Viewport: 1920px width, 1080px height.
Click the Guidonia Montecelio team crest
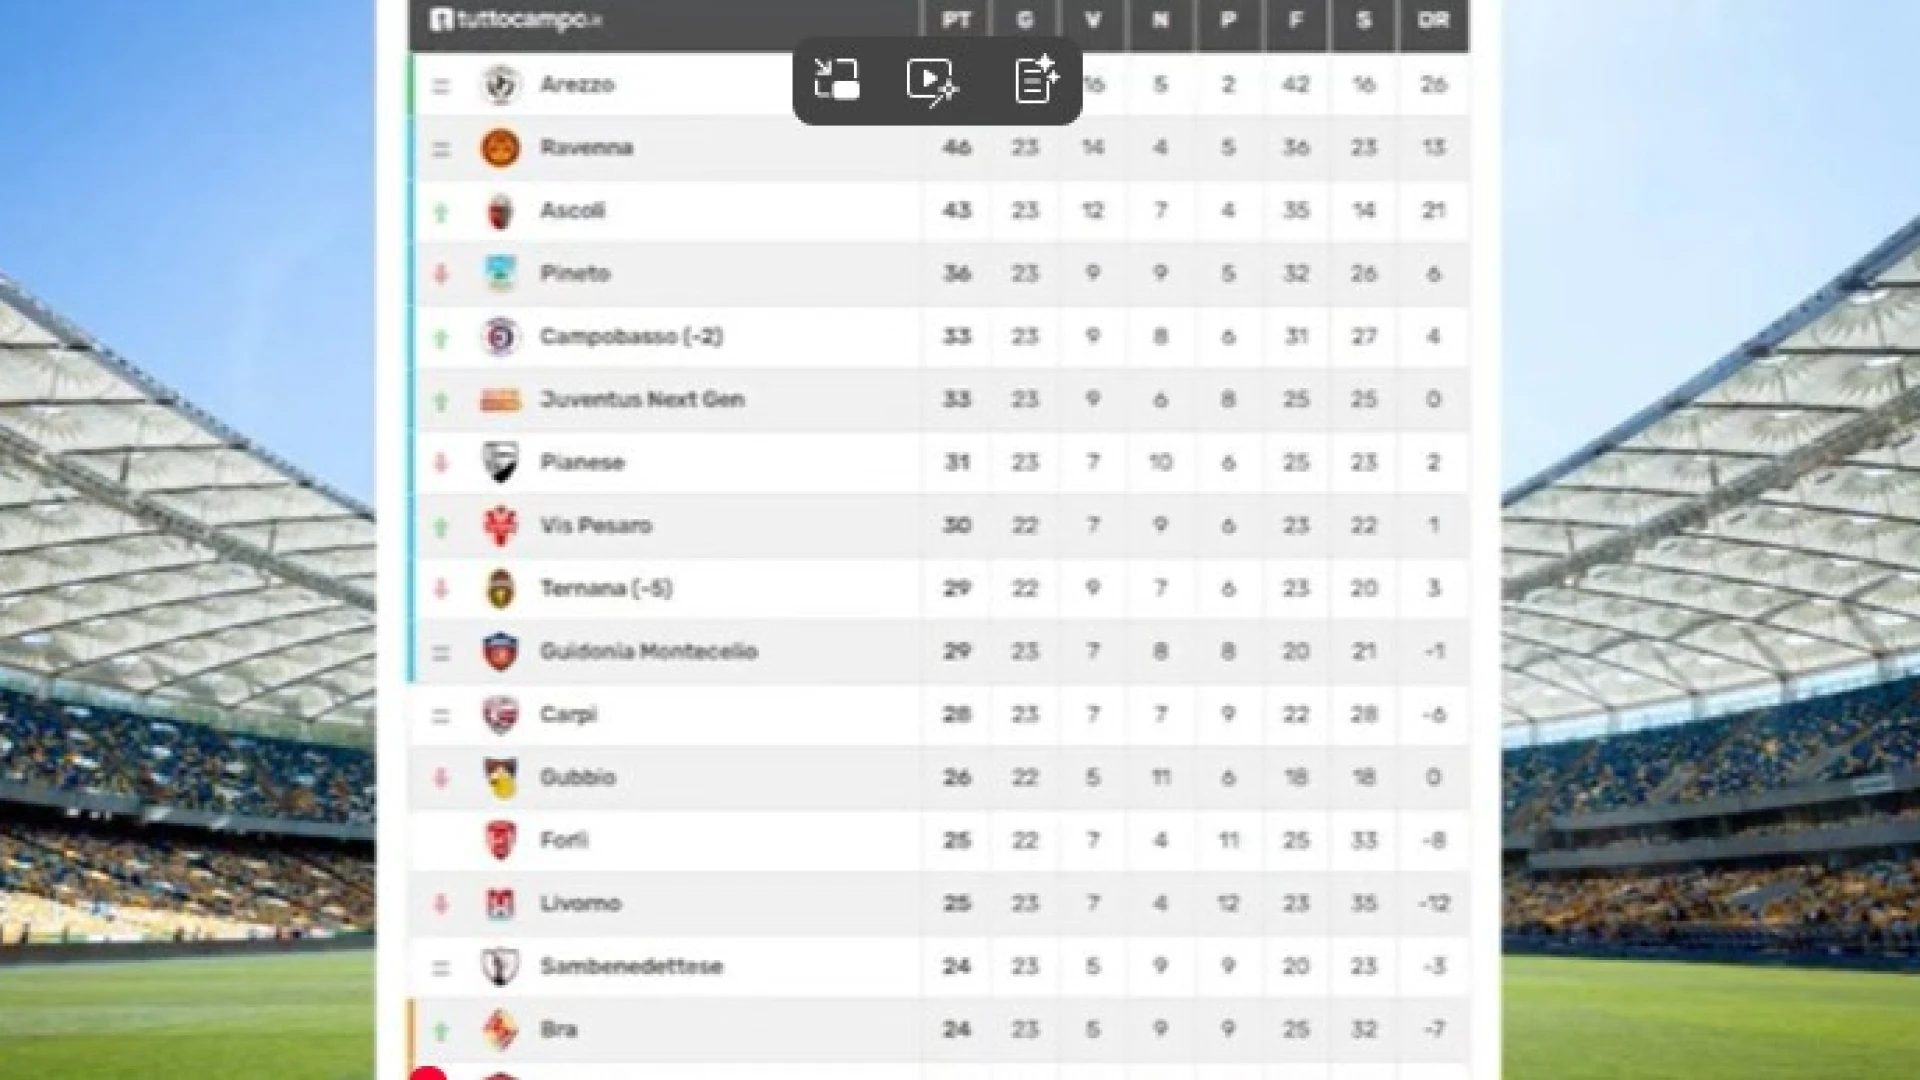500,652
